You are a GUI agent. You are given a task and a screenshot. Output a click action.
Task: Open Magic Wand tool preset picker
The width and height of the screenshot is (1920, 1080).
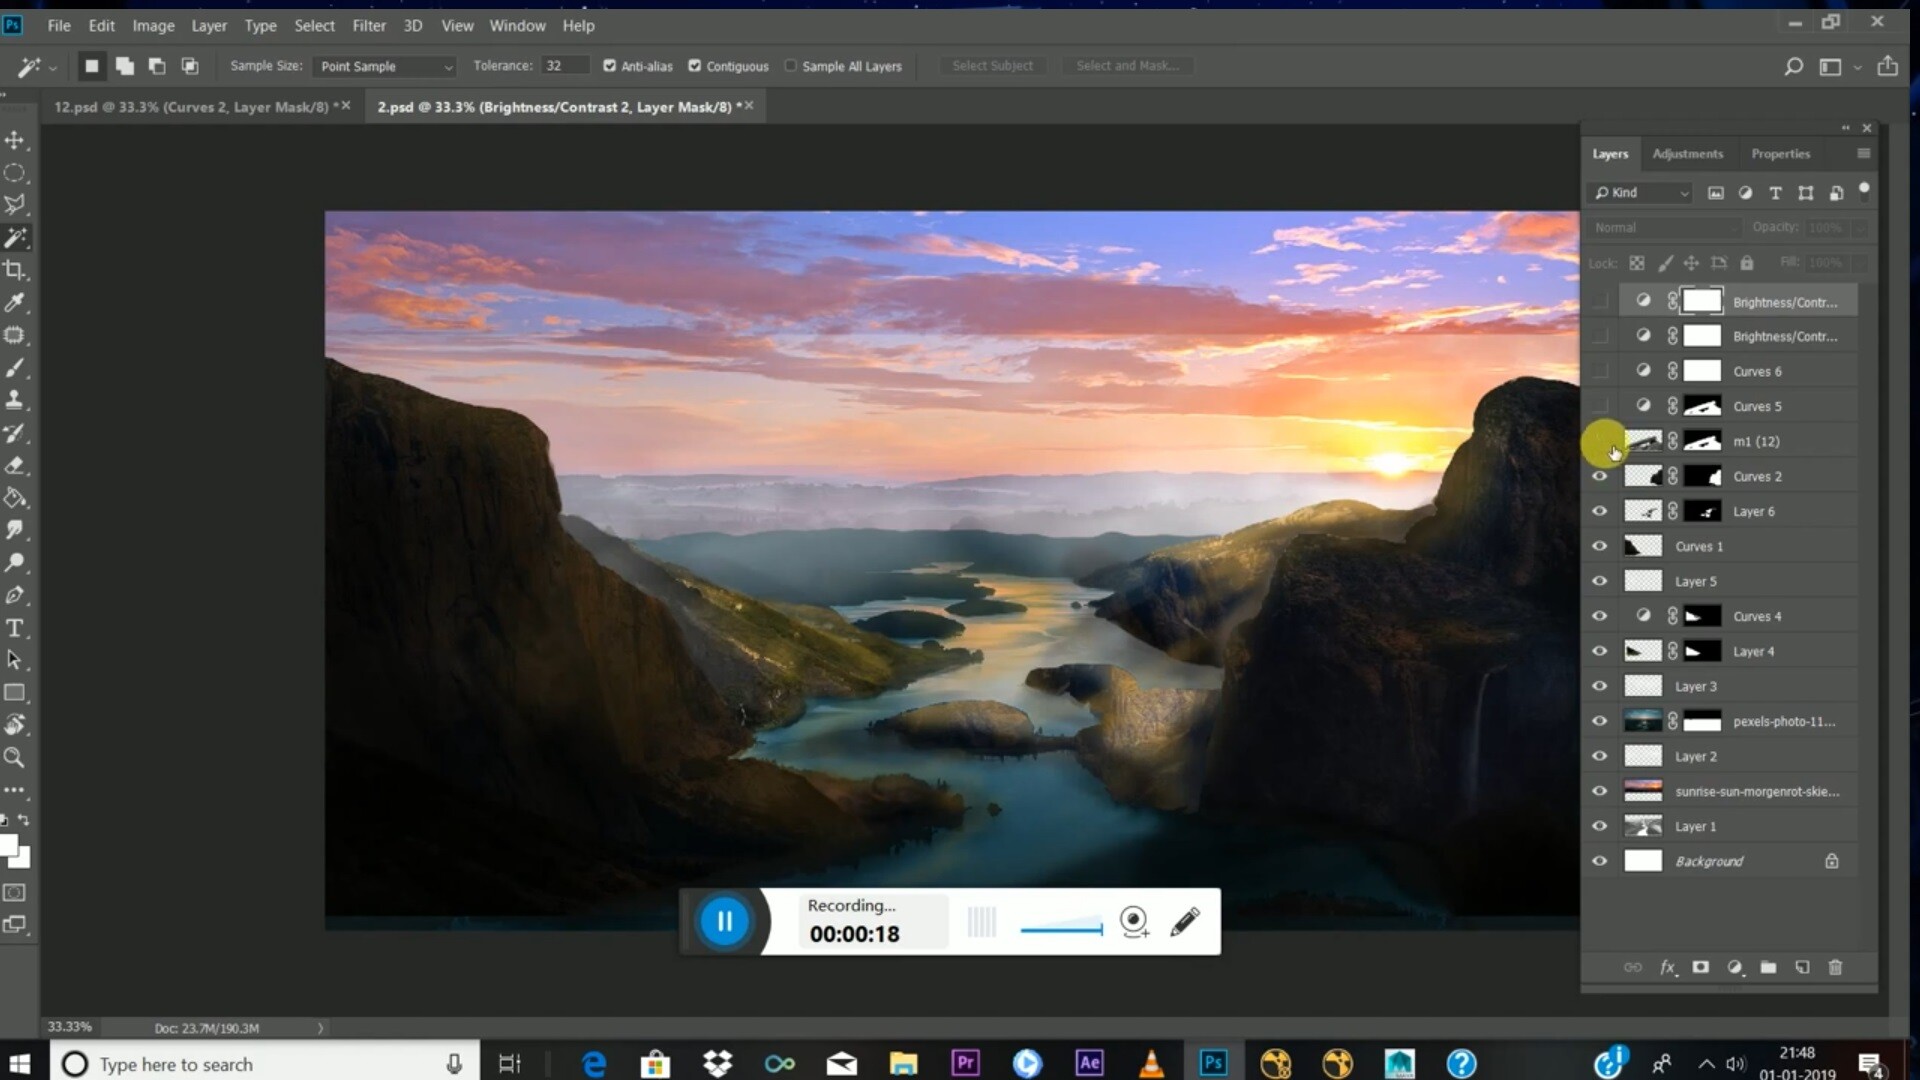point(37,67)
